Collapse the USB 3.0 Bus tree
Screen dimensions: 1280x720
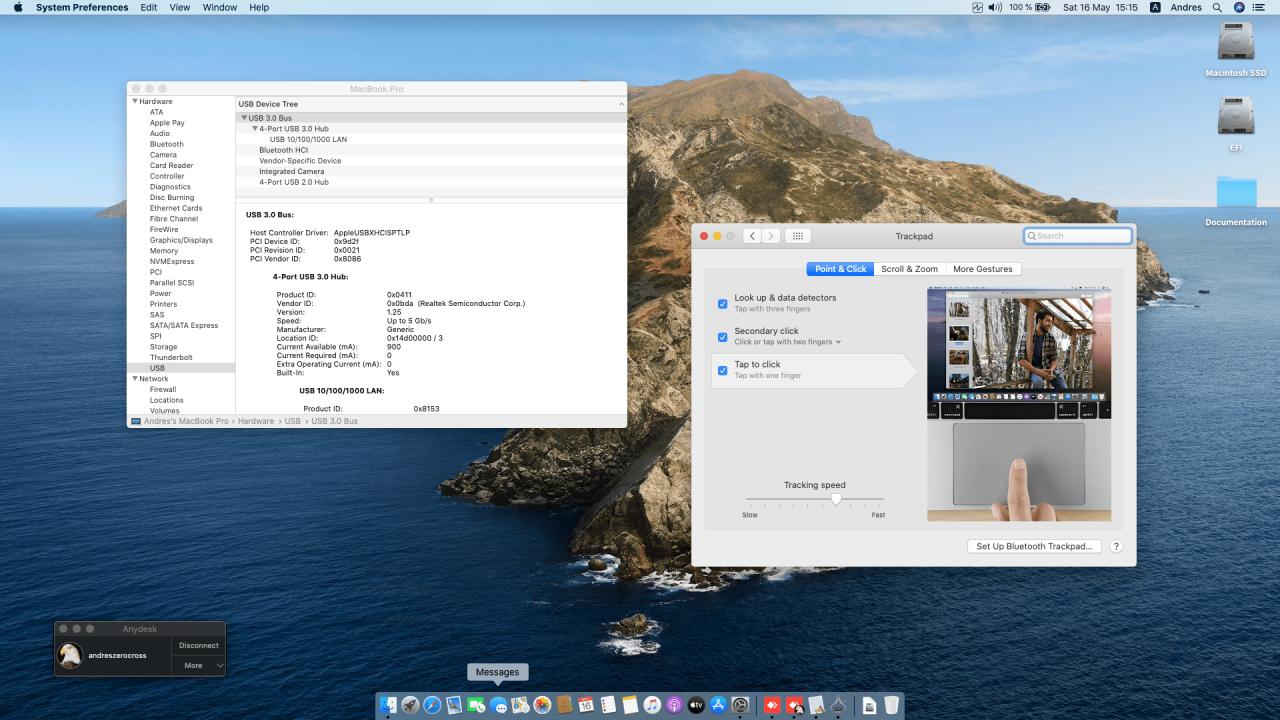click(x=244, y=118)
